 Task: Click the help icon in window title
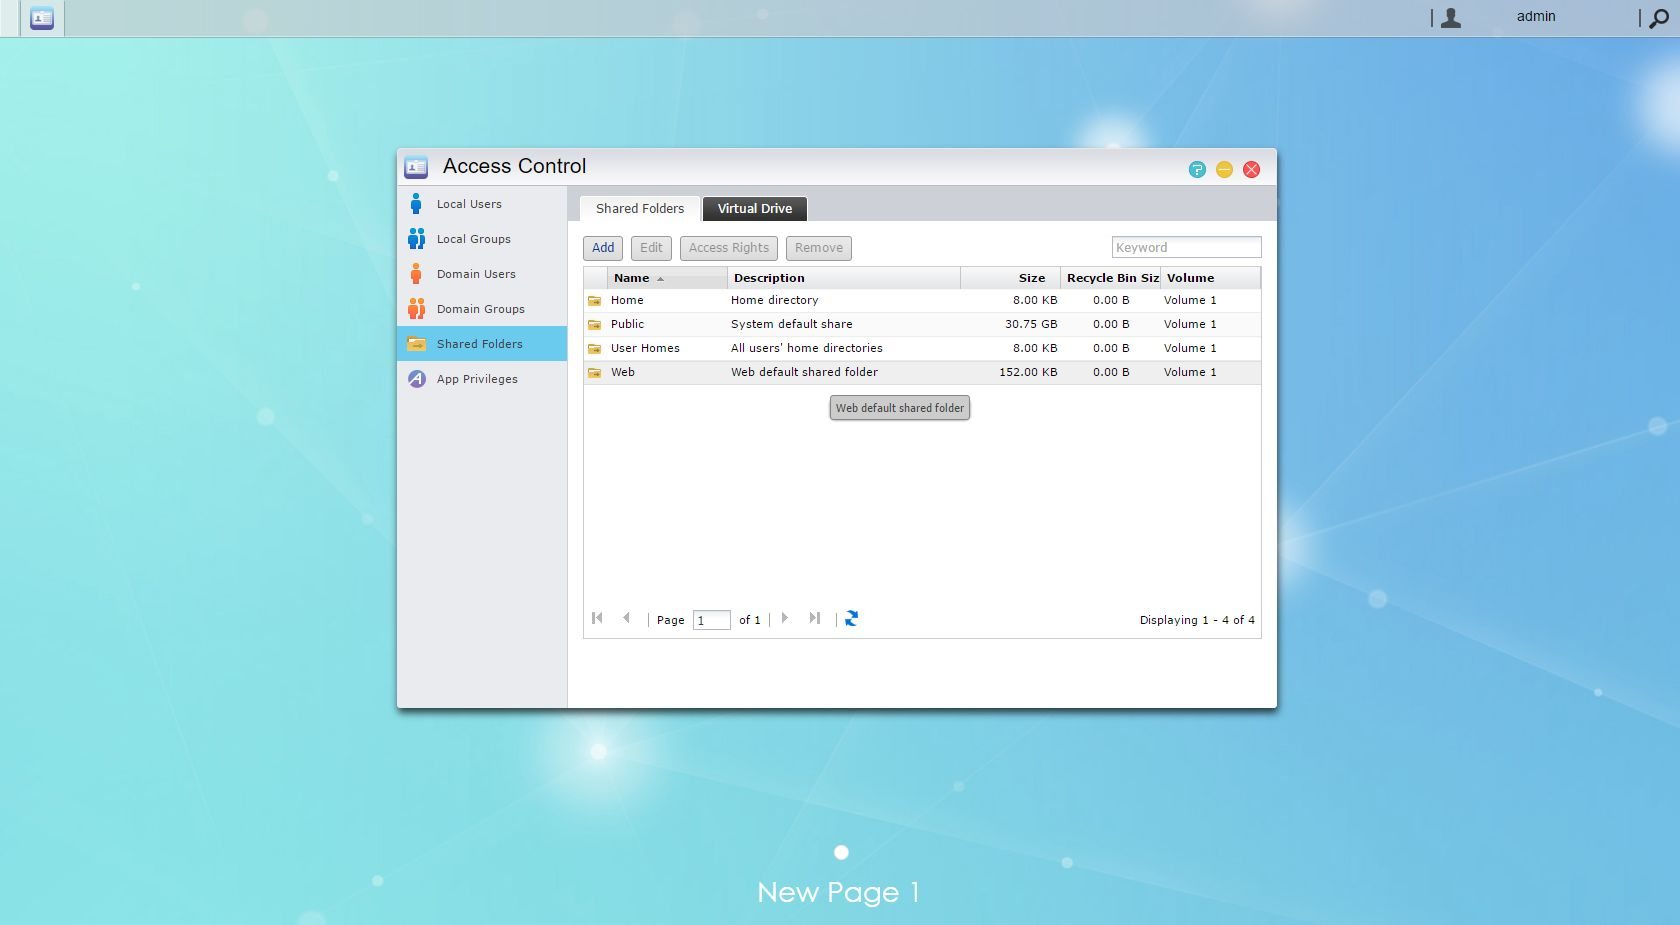[1197, 170]
